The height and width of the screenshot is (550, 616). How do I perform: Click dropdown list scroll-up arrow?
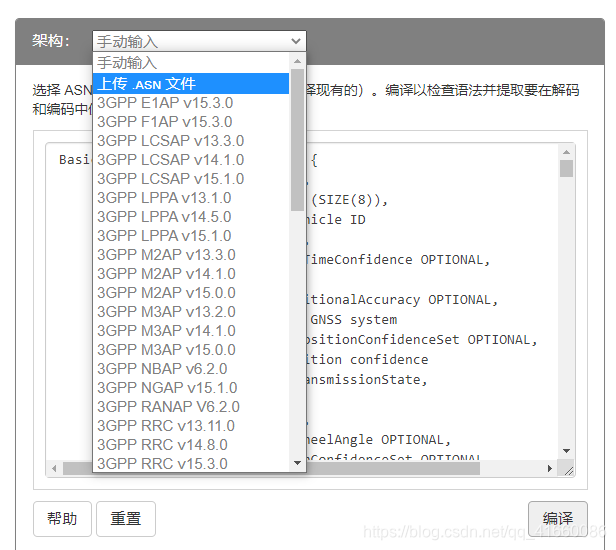[297, 61]
